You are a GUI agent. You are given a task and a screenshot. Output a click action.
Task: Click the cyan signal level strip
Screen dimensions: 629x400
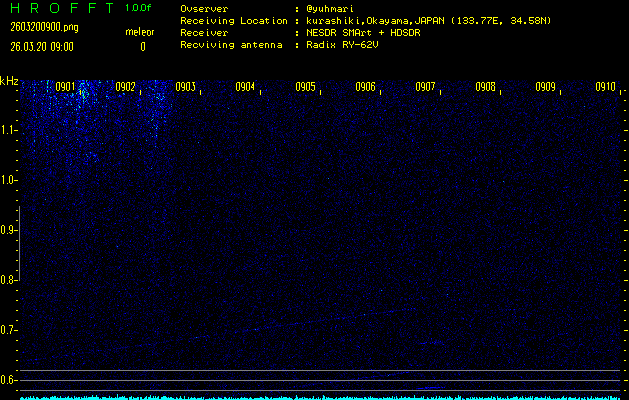click(x=320, y=396)
